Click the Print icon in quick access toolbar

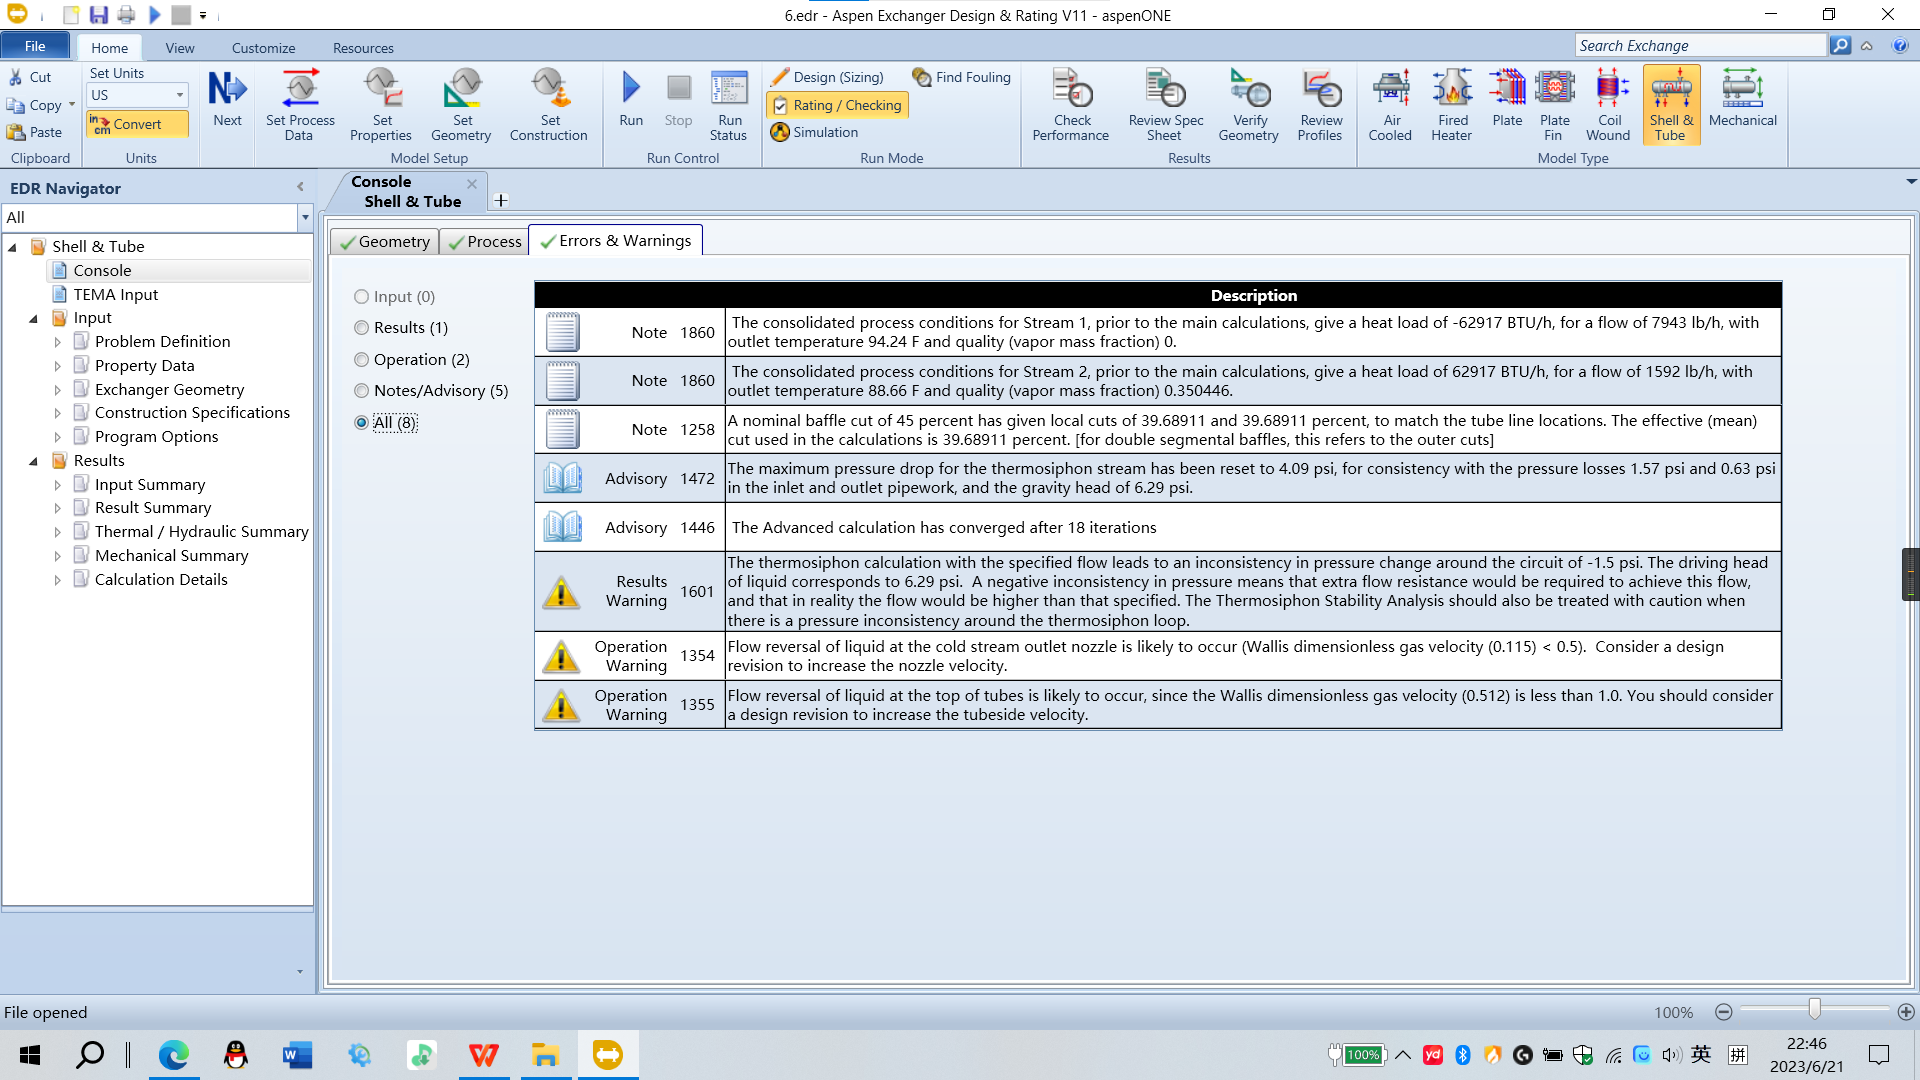pyautogui.click(x=126, y=15)
